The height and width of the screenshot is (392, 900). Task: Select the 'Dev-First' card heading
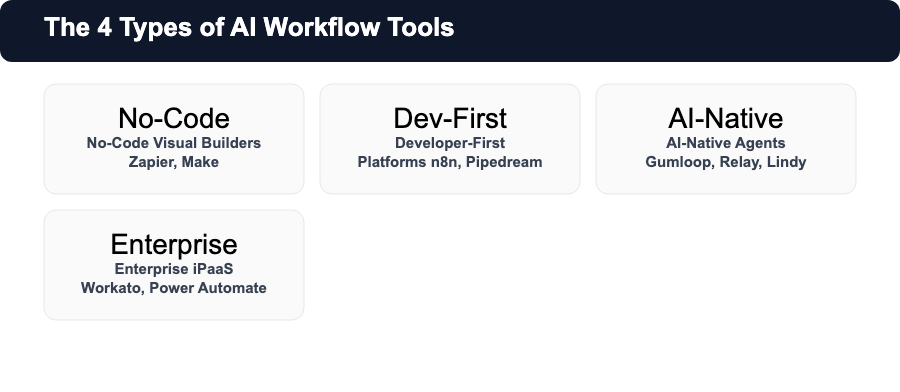pos(450,118)
